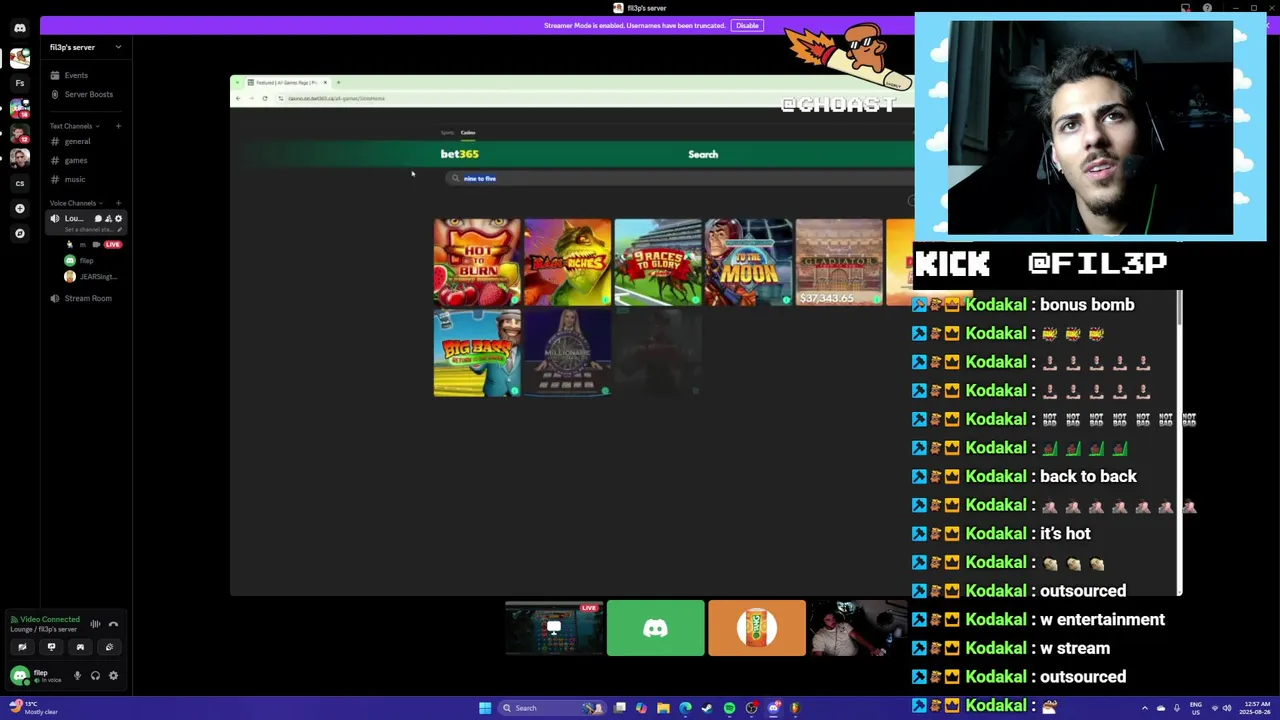This screenshot has height=720, width=1280.
Task: Set a channel status pencil icon
Action: point(119,230)
